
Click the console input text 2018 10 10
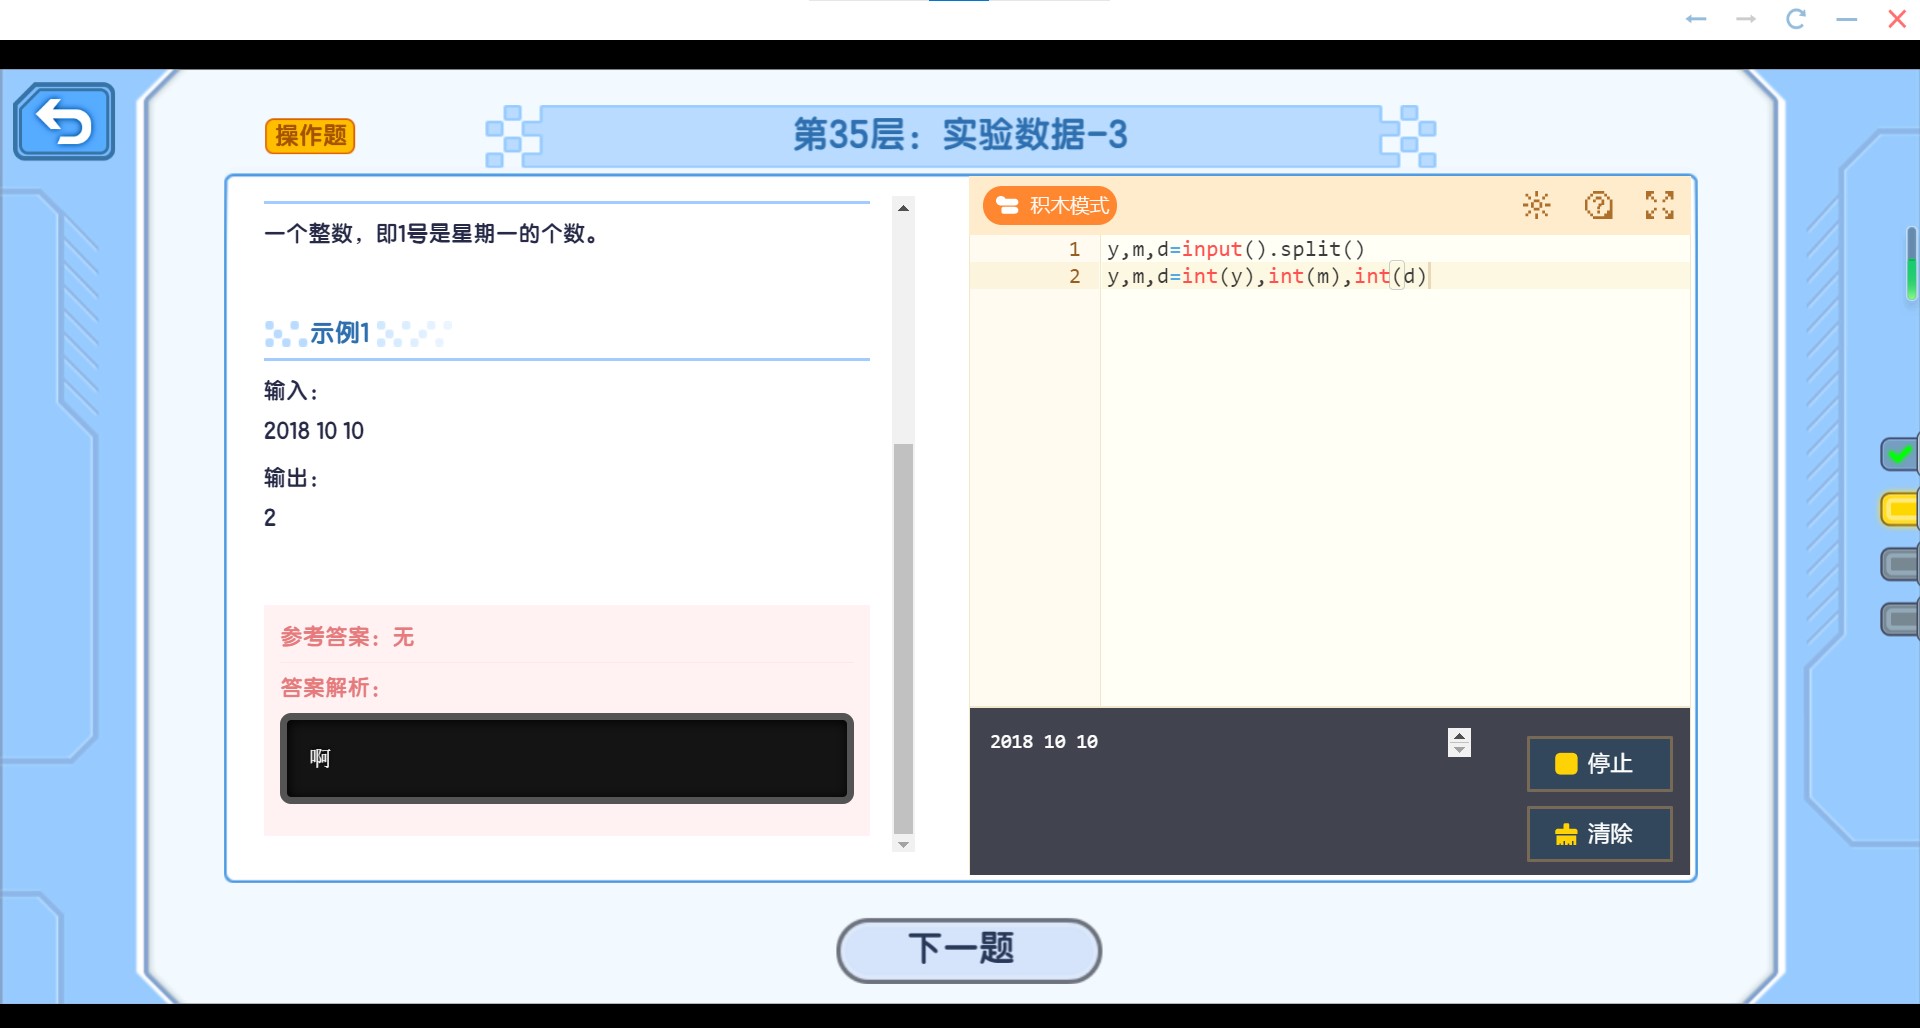pyautogui.click(x=1044, y=742)
